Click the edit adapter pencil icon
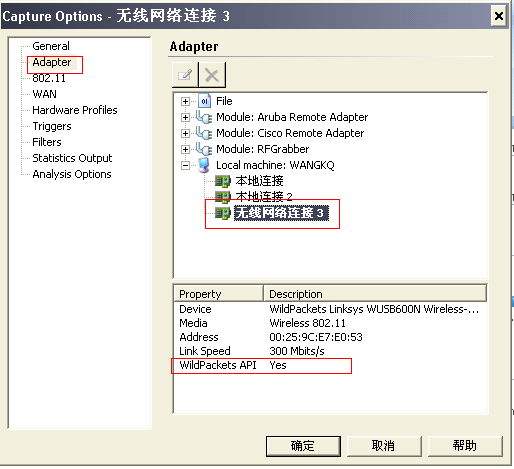Image resolution: width=514 pixels, height=469 pixels. coord(185,75)
